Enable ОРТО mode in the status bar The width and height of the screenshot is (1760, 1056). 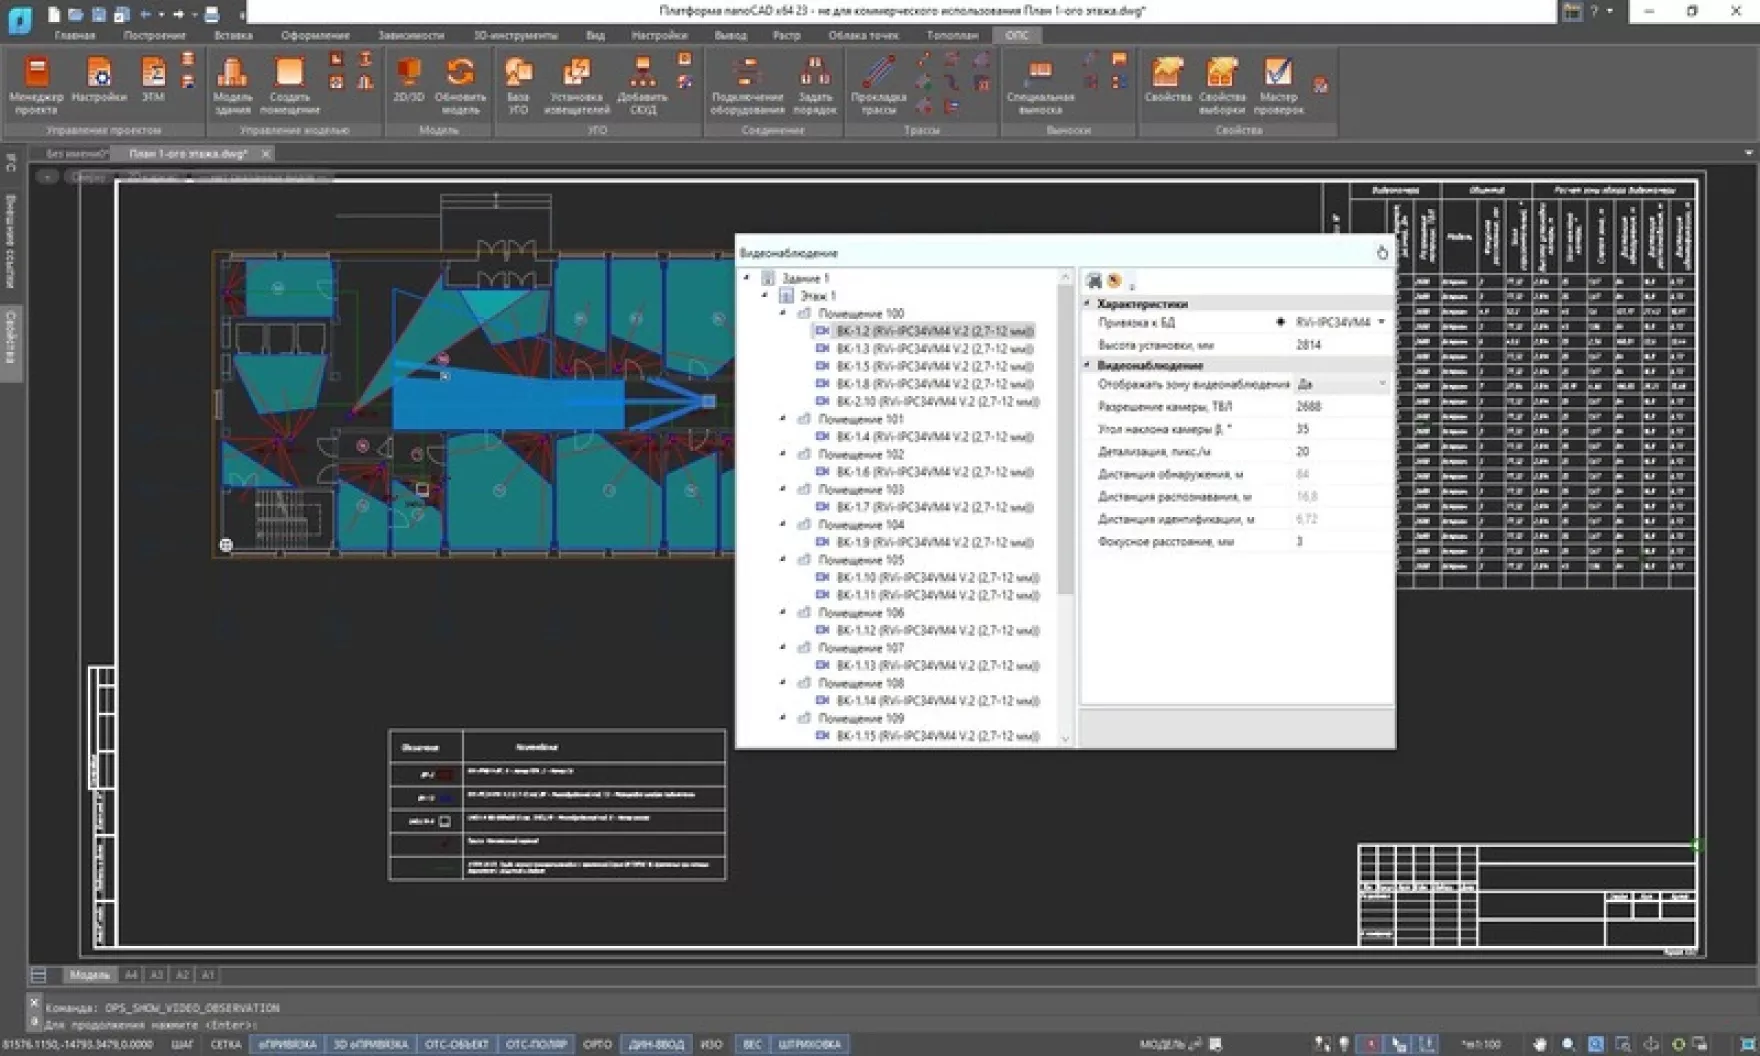pyautogui.click(x=597, y=1043)
